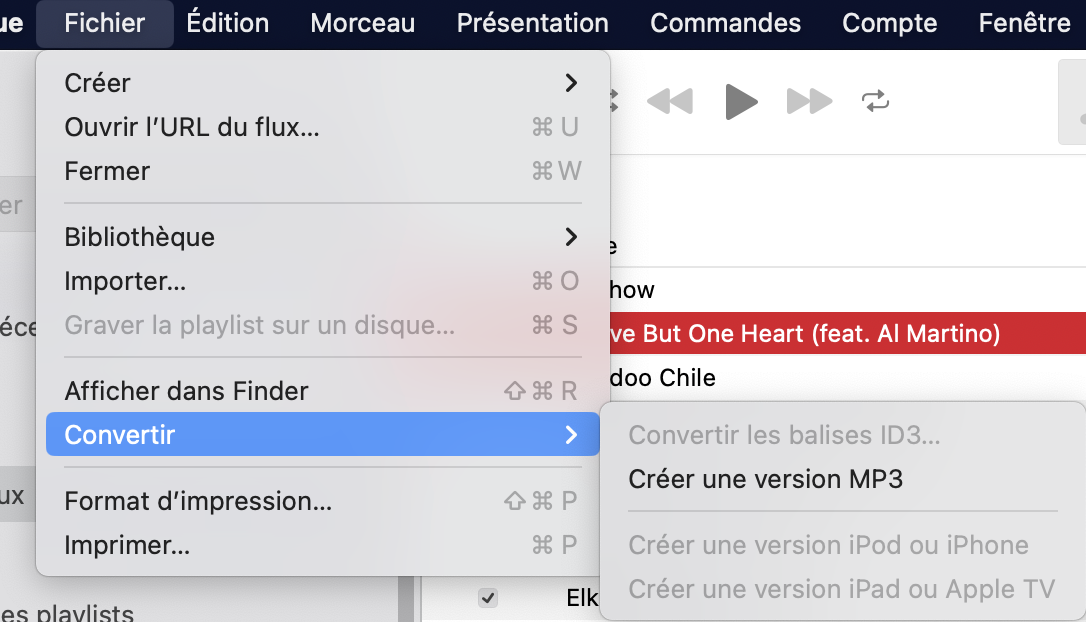The height and width of the screenshot is (622, 1086).
Task: Skip to the next track
Action: point(809,101)
